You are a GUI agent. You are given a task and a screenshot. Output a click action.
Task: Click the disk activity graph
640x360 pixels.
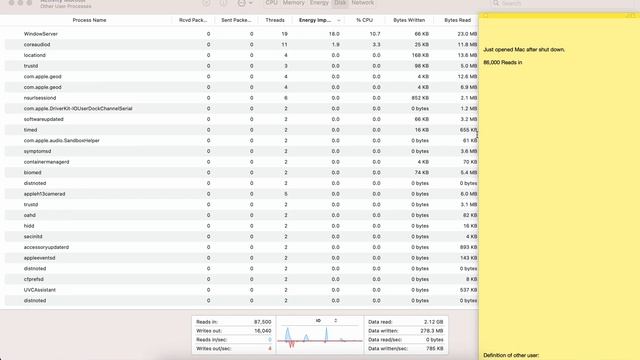(320, 337)
